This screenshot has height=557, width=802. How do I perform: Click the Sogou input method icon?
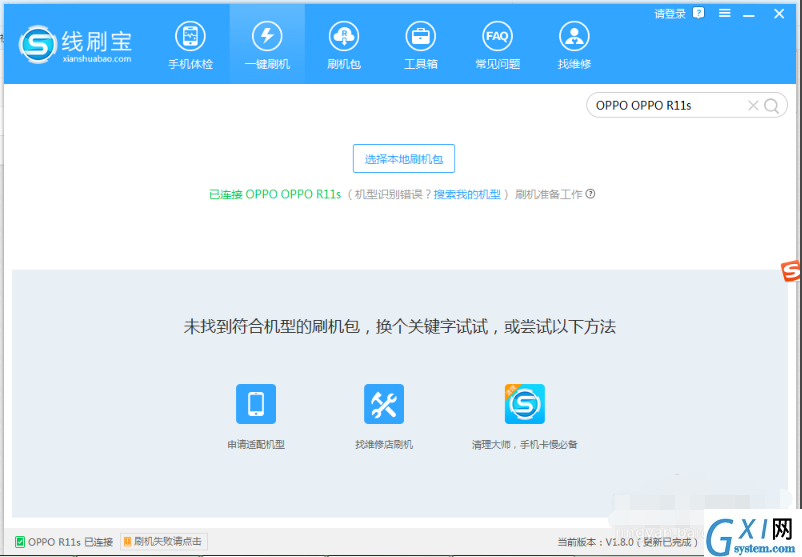pyautogui.click(x=791, y=271)
